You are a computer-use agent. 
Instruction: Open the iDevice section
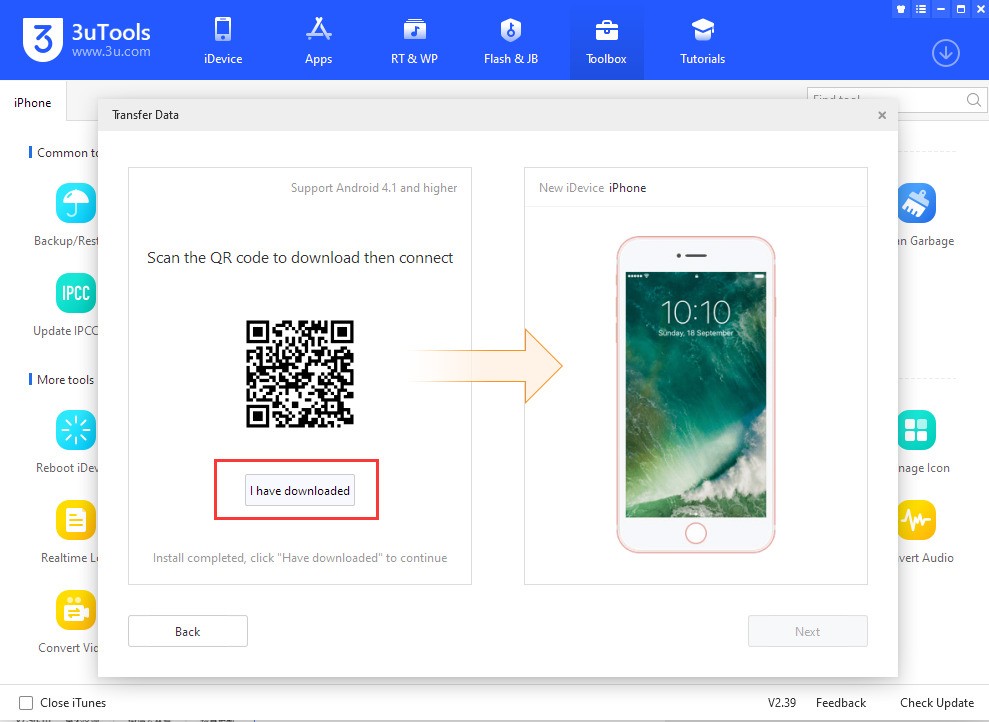[x=223, y=40]
